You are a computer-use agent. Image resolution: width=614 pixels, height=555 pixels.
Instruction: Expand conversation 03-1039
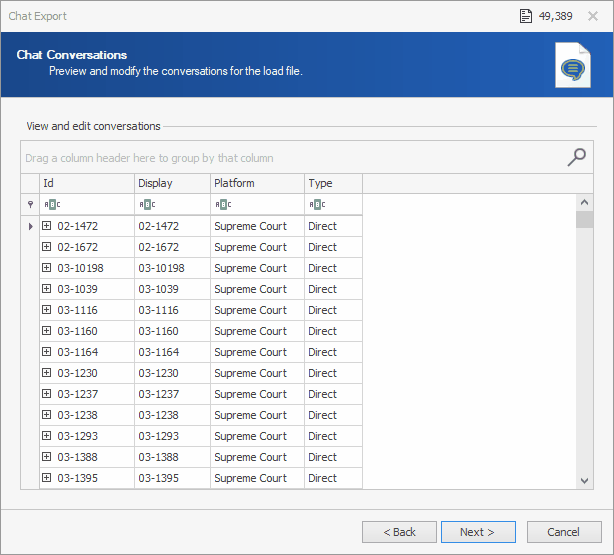47,289
